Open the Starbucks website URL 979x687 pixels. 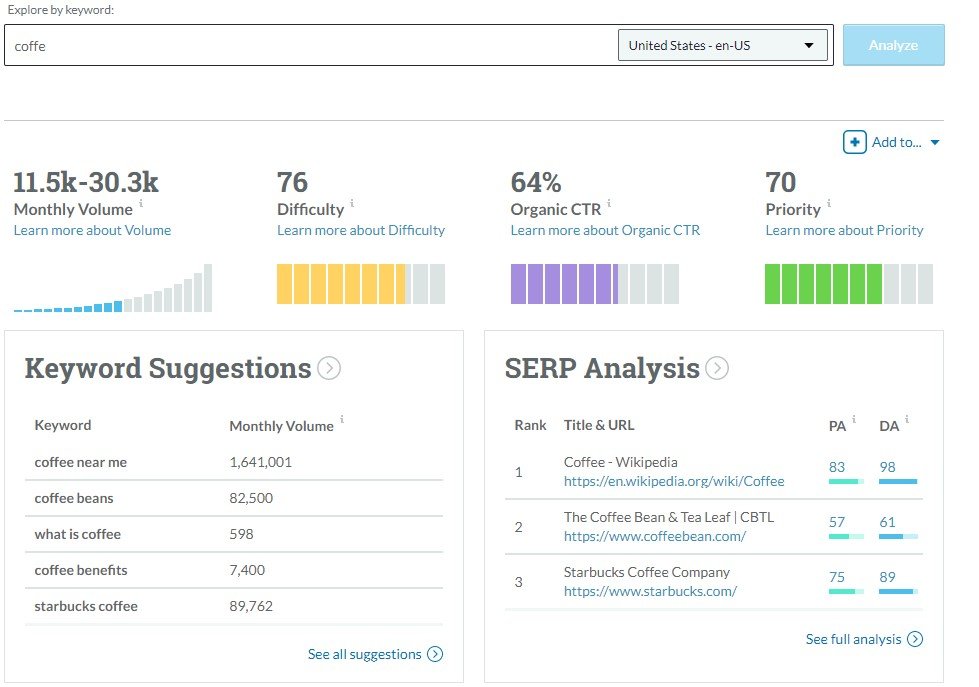(650, 591)
